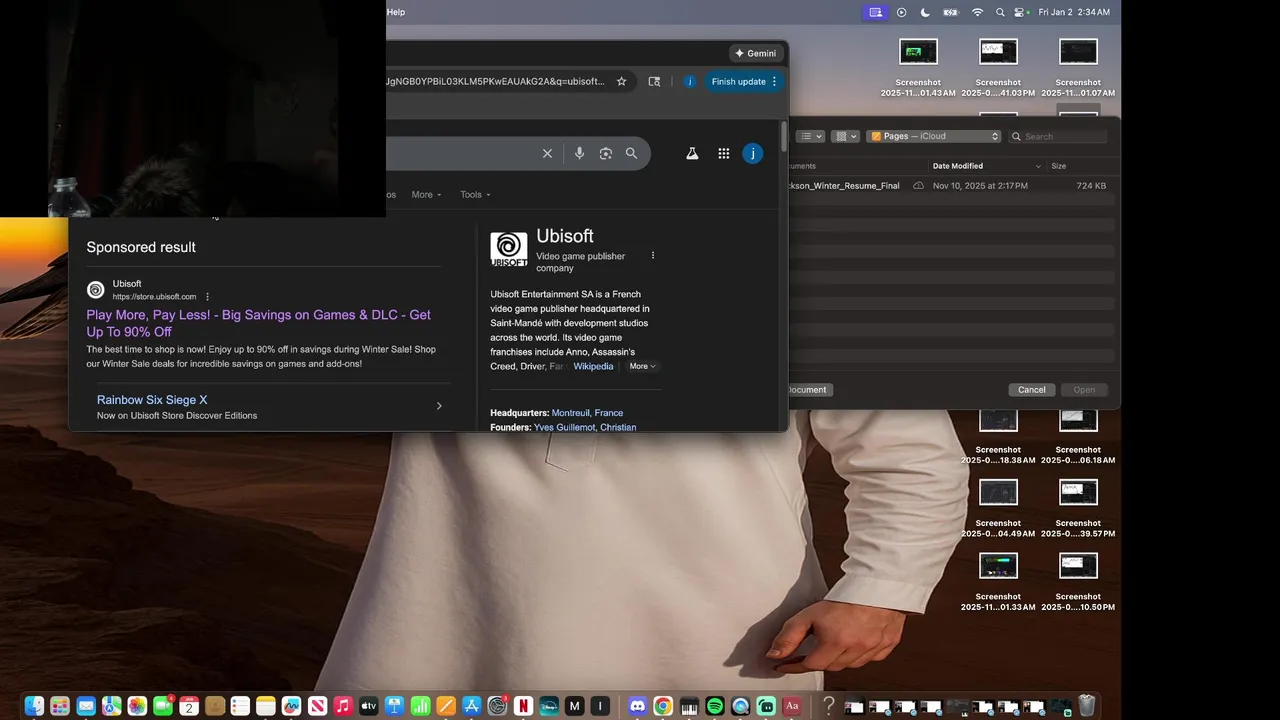This screenshot has height=720, width=1280.
Task: Expand Rainbow Six Siege X sitelink arrow
Action: click(x=439, y=406)
